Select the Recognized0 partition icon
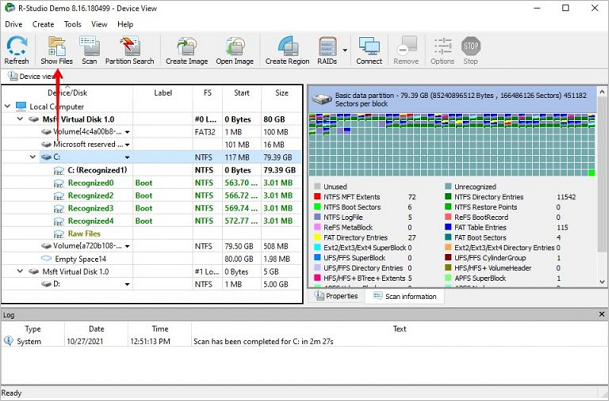The width and height of the screenshot is (609, 401). (59, 183)
